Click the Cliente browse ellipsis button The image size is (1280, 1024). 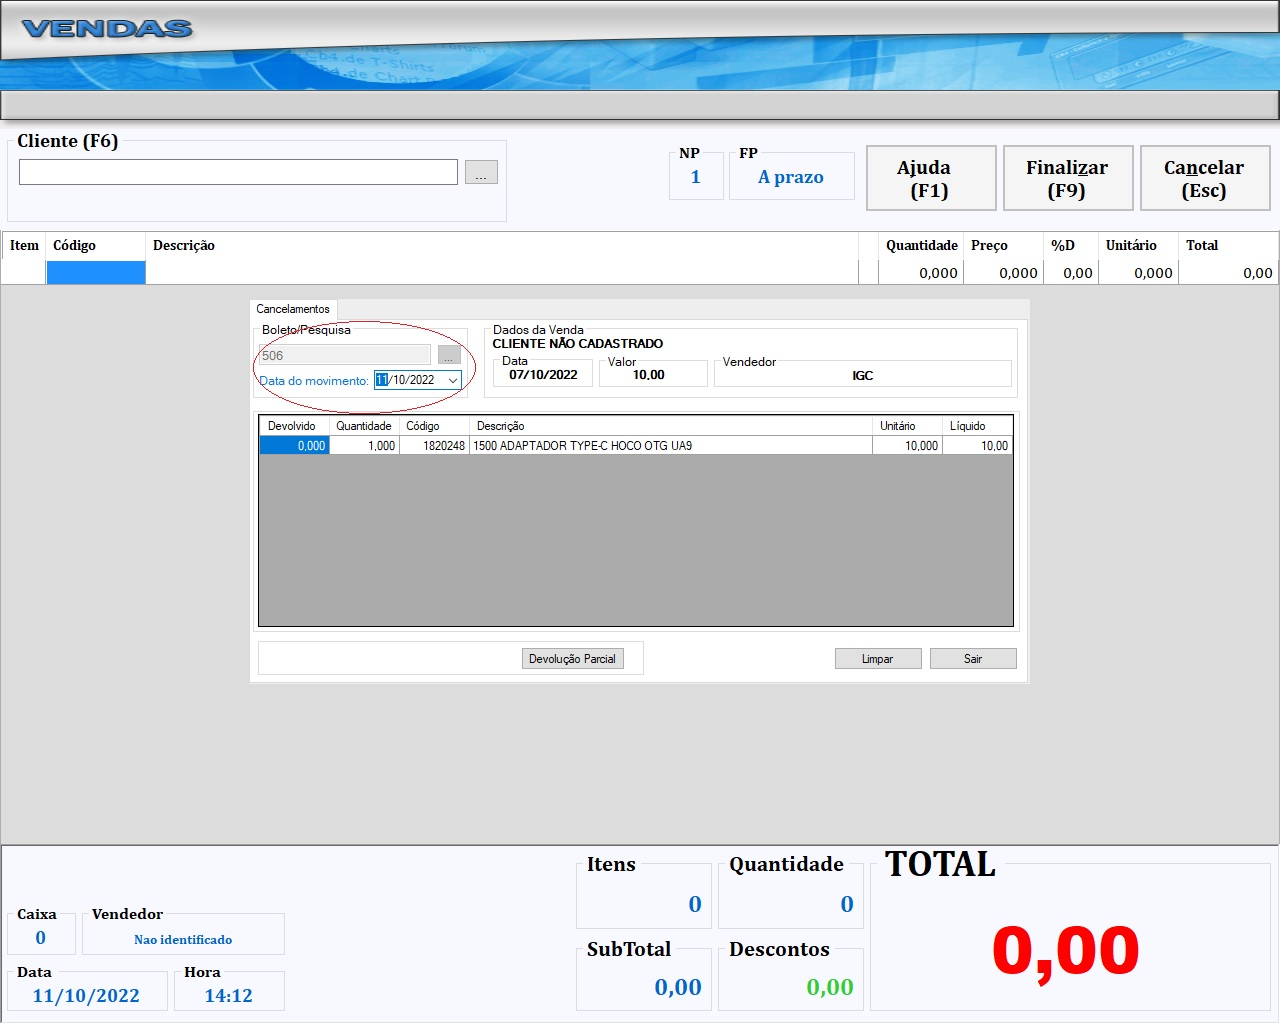[481, 173]
